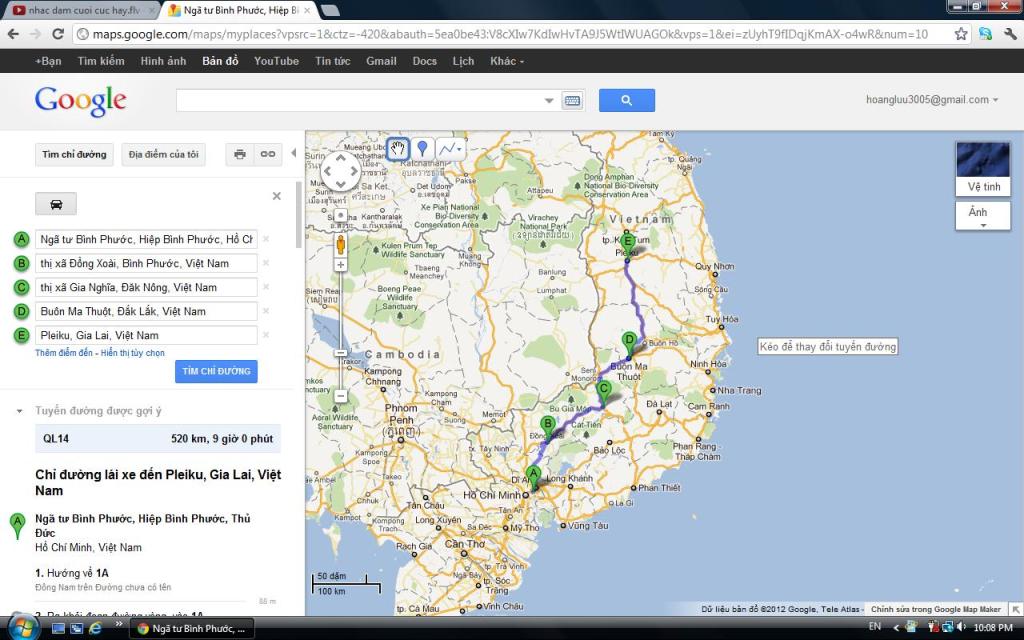This screenshot has height=640, width=1024.
Task: Click the map zoom out minus button
Action: click(x=340, y=396)
